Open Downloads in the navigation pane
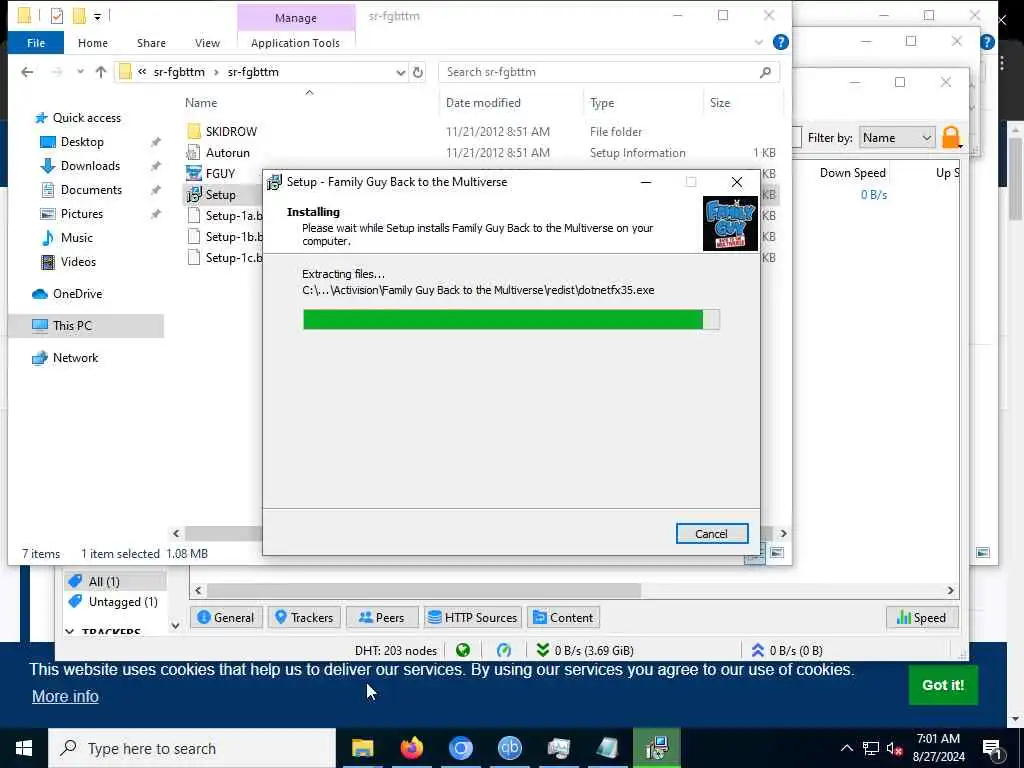Viewport: 1024px width, 768px height. pos(90,166)
